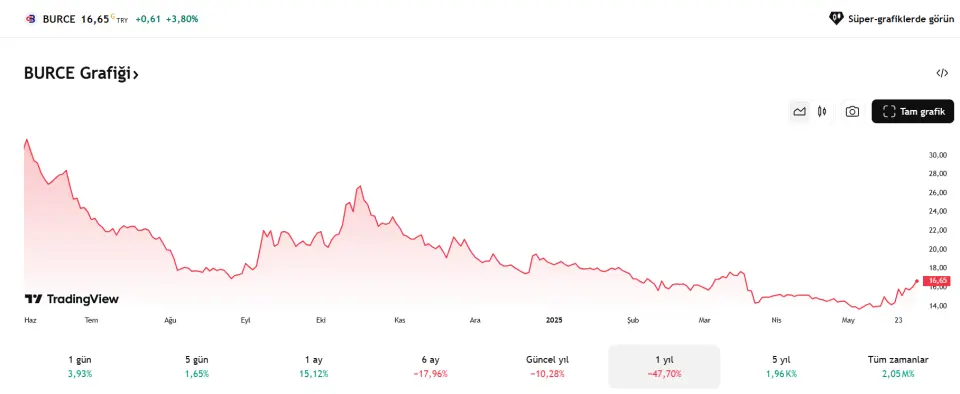Select the 6 ay range
Viewport: 960px width, 394px height.
(x=430, y=366)
